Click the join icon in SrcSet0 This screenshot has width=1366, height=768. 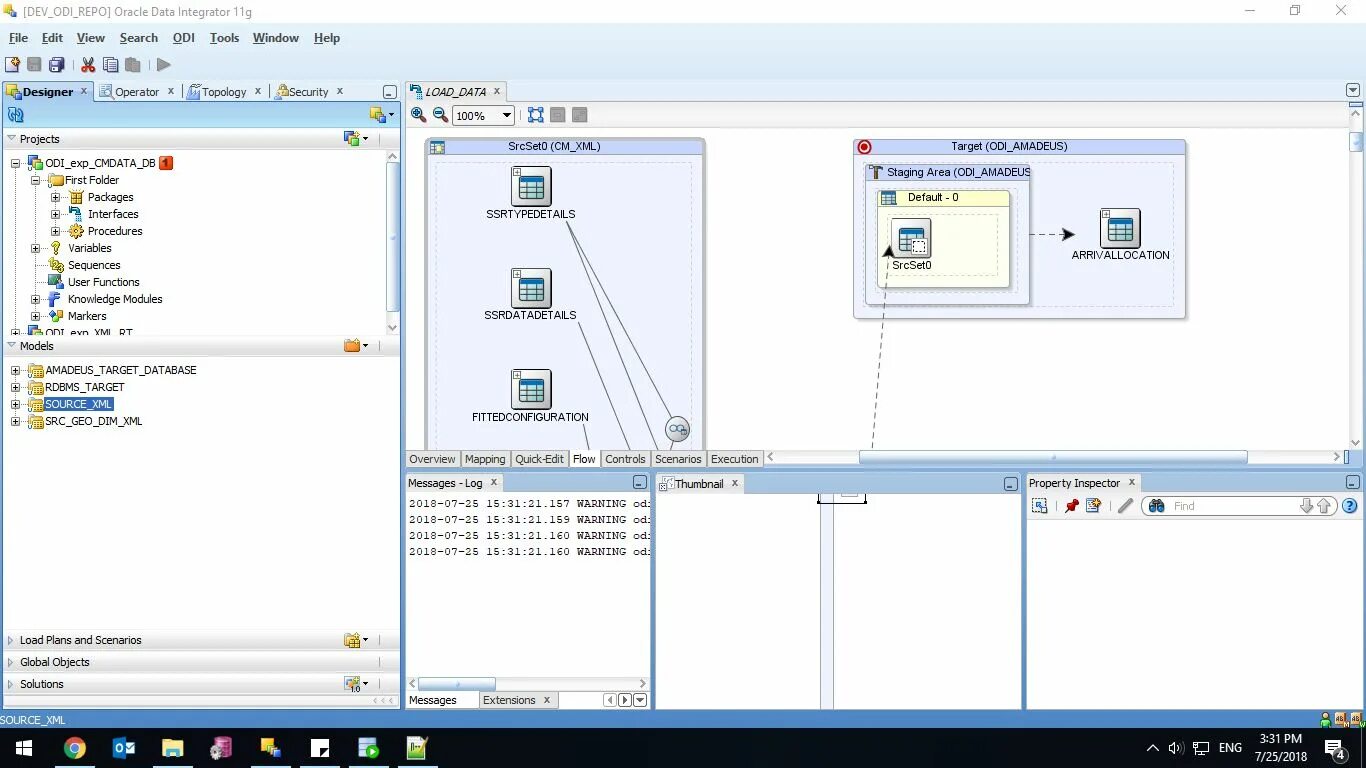(678, 430)
